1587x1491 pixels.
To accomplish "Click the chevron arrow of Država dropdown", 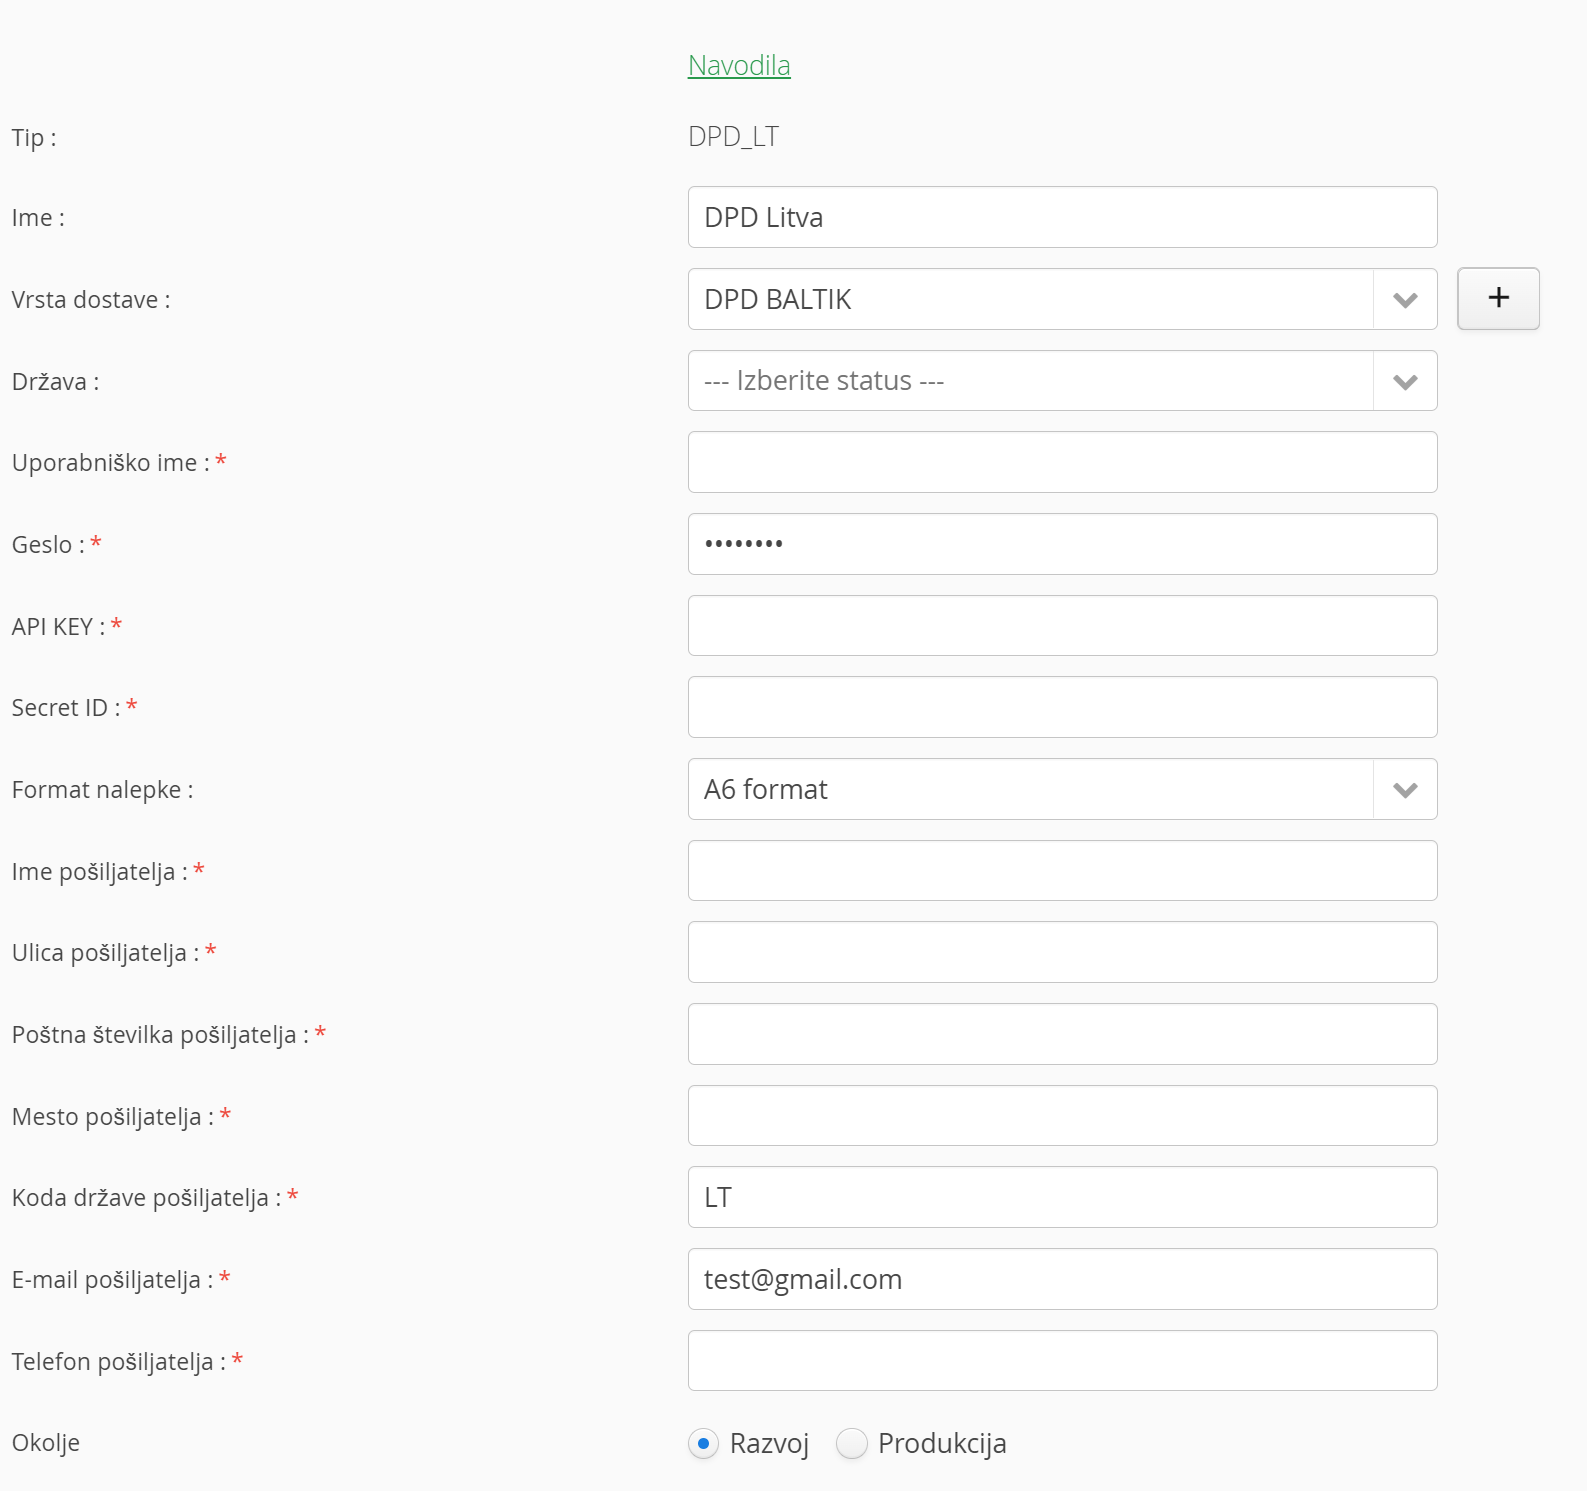I will click(x=1405, y=381).
